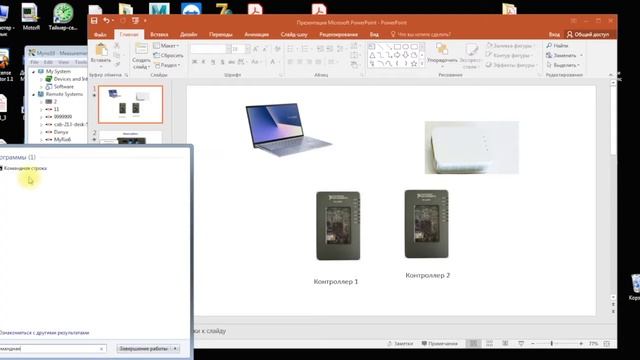Click Завершение работы shutdown button
Viewport: 640px width, 360px height.
(x=144, y=349)
